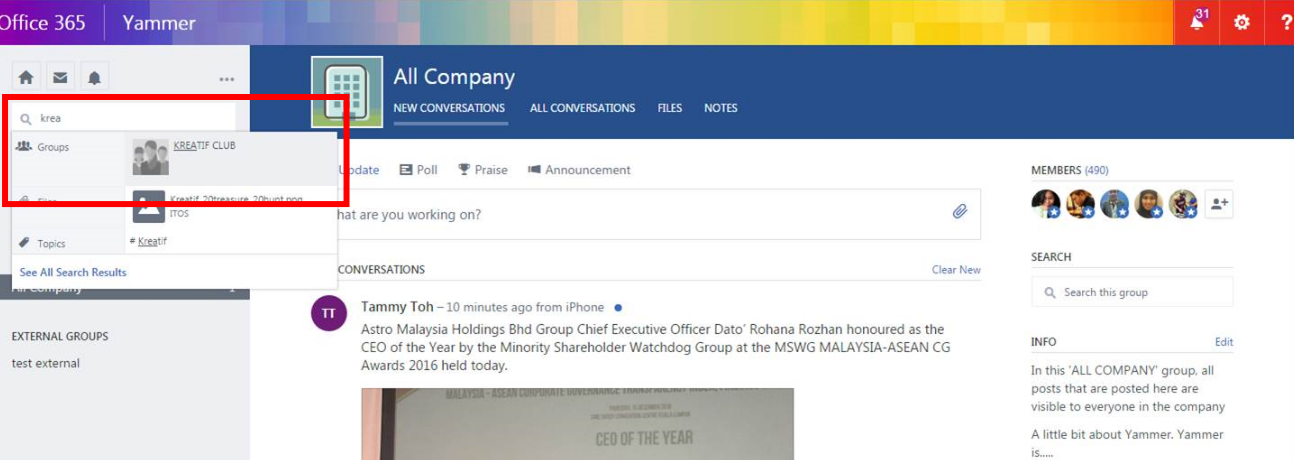Select the Announcement post type
This screenshot has width=1294, height=460.
[579, 170]
